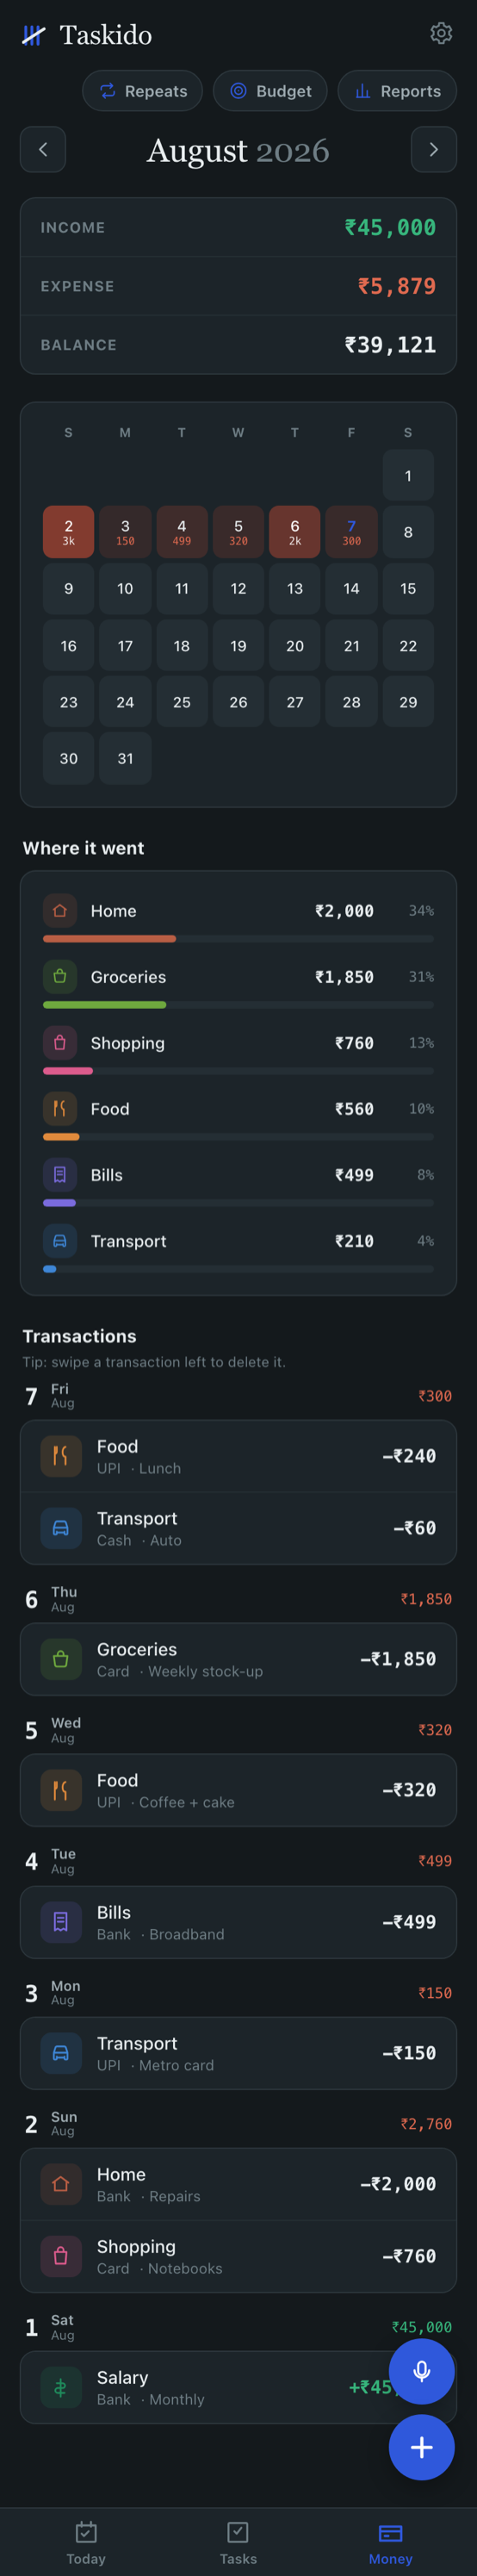Open the Reports button
Image resolution: width=477 pixels, height=2576 pixels.
point(397,91)
